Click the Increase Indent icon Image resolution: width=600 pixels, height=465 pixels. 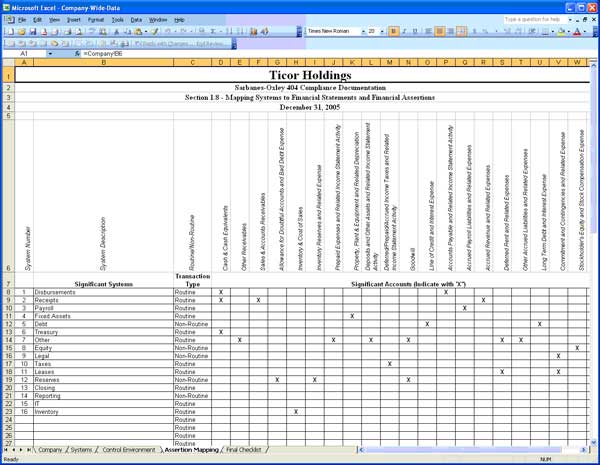pos(532,31)
